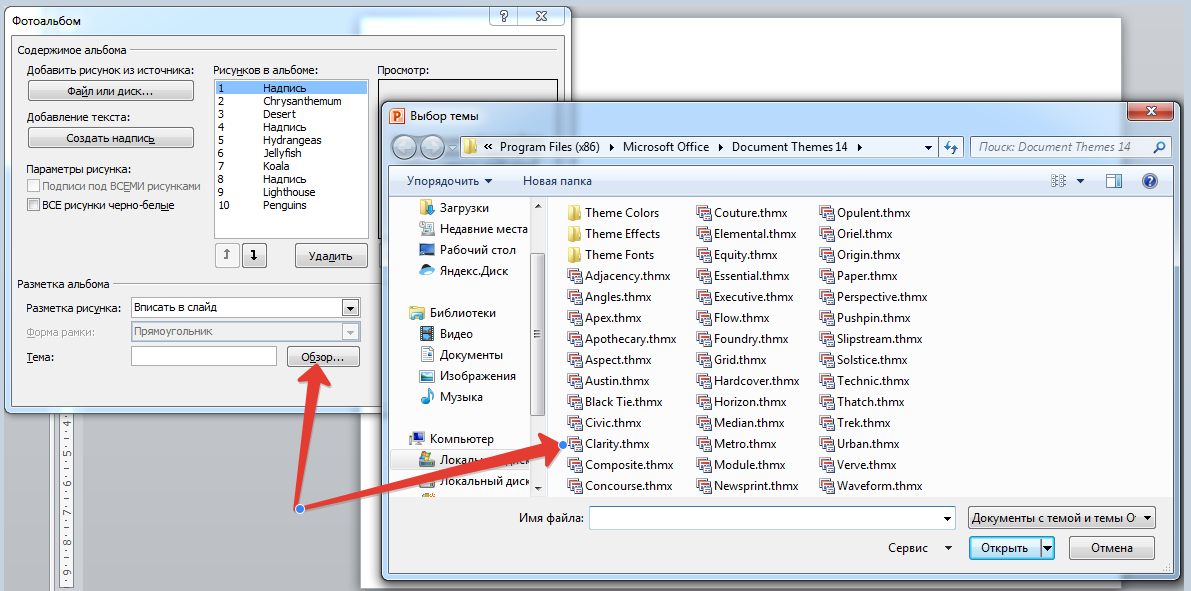Toggle Подписи под ВСЕМИ рисунками checkbox

33,186
